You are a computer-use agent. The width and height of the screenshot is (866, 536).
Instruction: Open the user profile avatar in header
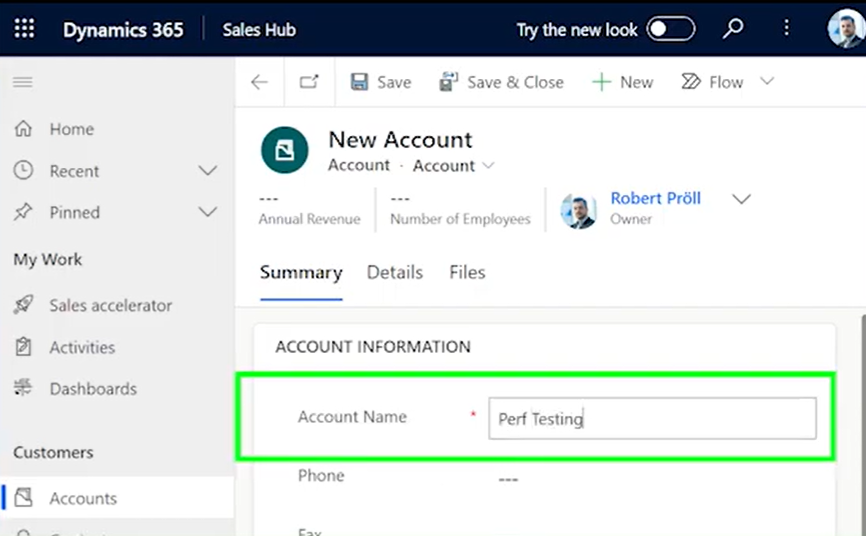(846, 29)
